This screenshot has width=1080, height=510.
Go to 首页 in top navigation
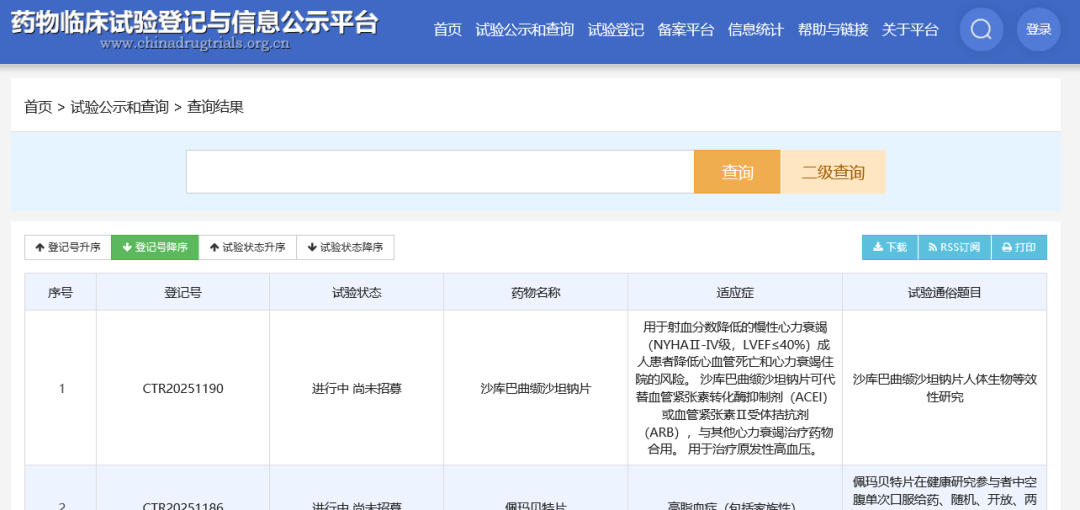447,30
